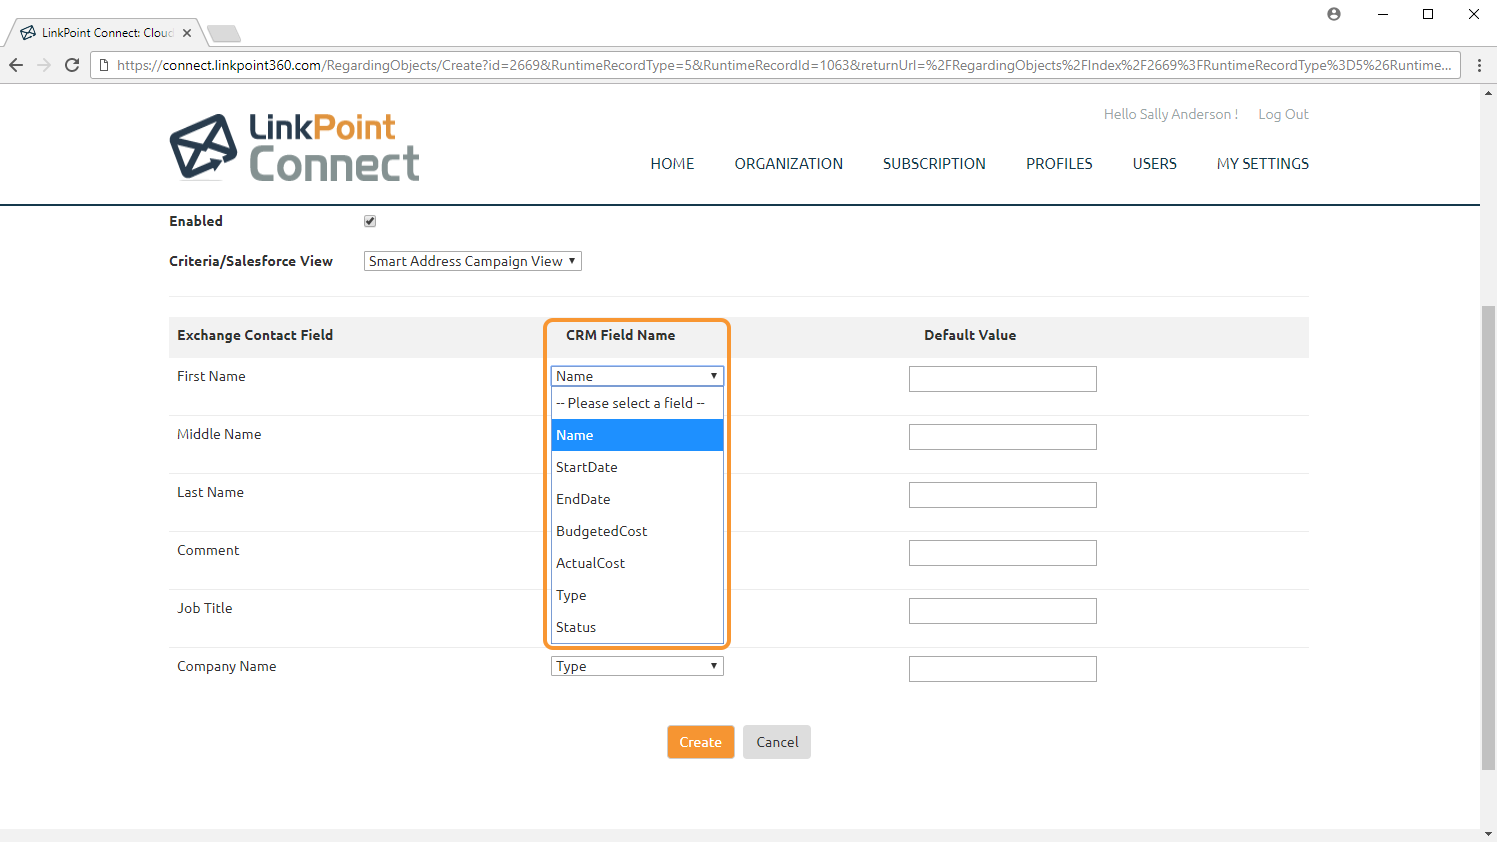Click the 'Company Name' row label
This screenshot has height=842, width=1497.
pos(226,666)
